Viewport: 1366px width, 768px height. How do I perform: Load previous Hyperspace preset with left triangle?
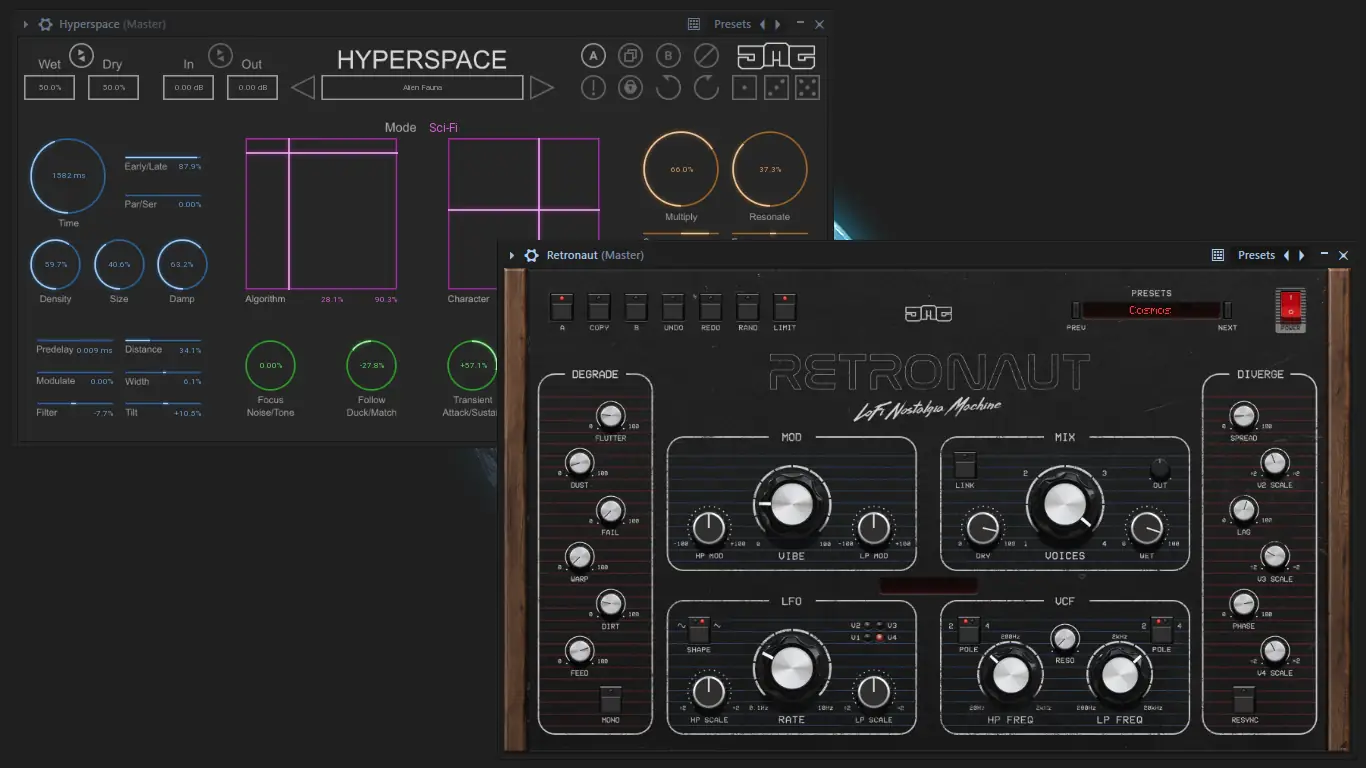303,88
